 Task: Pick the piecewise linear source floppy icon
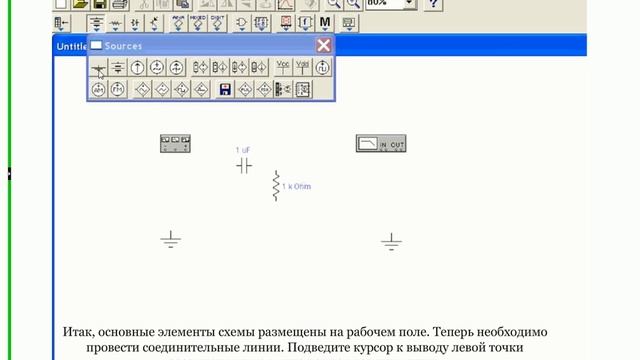225,89
